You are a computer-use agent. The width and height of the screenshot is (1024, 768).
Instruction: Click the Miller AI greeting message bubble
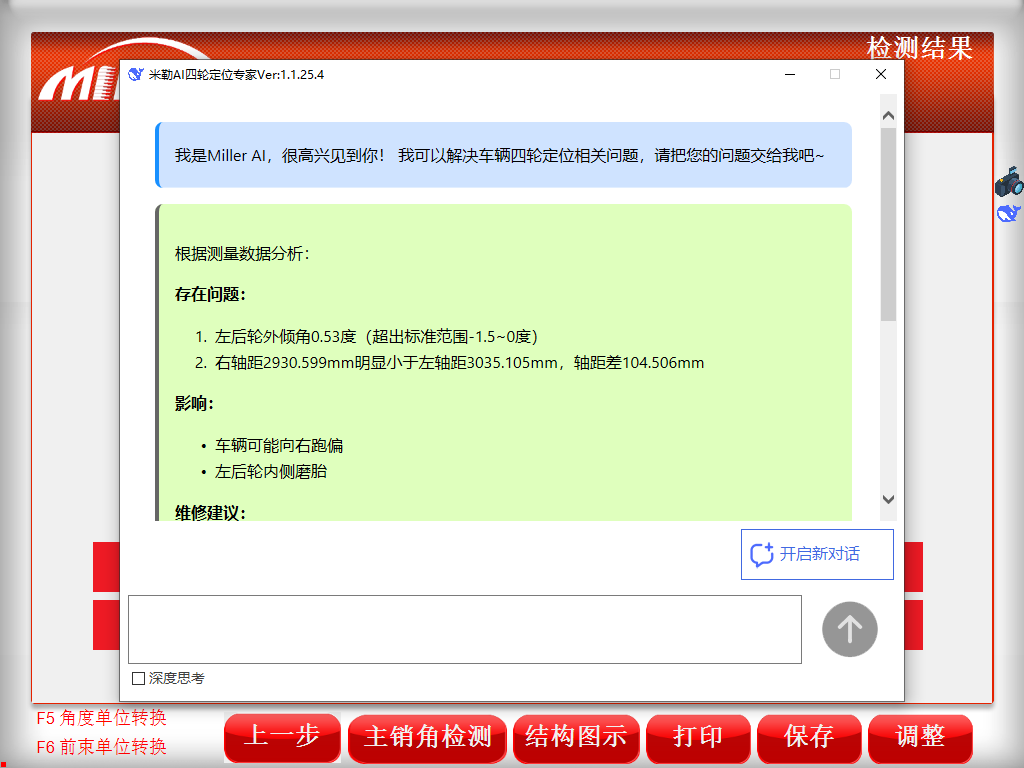tap(504, 155)
